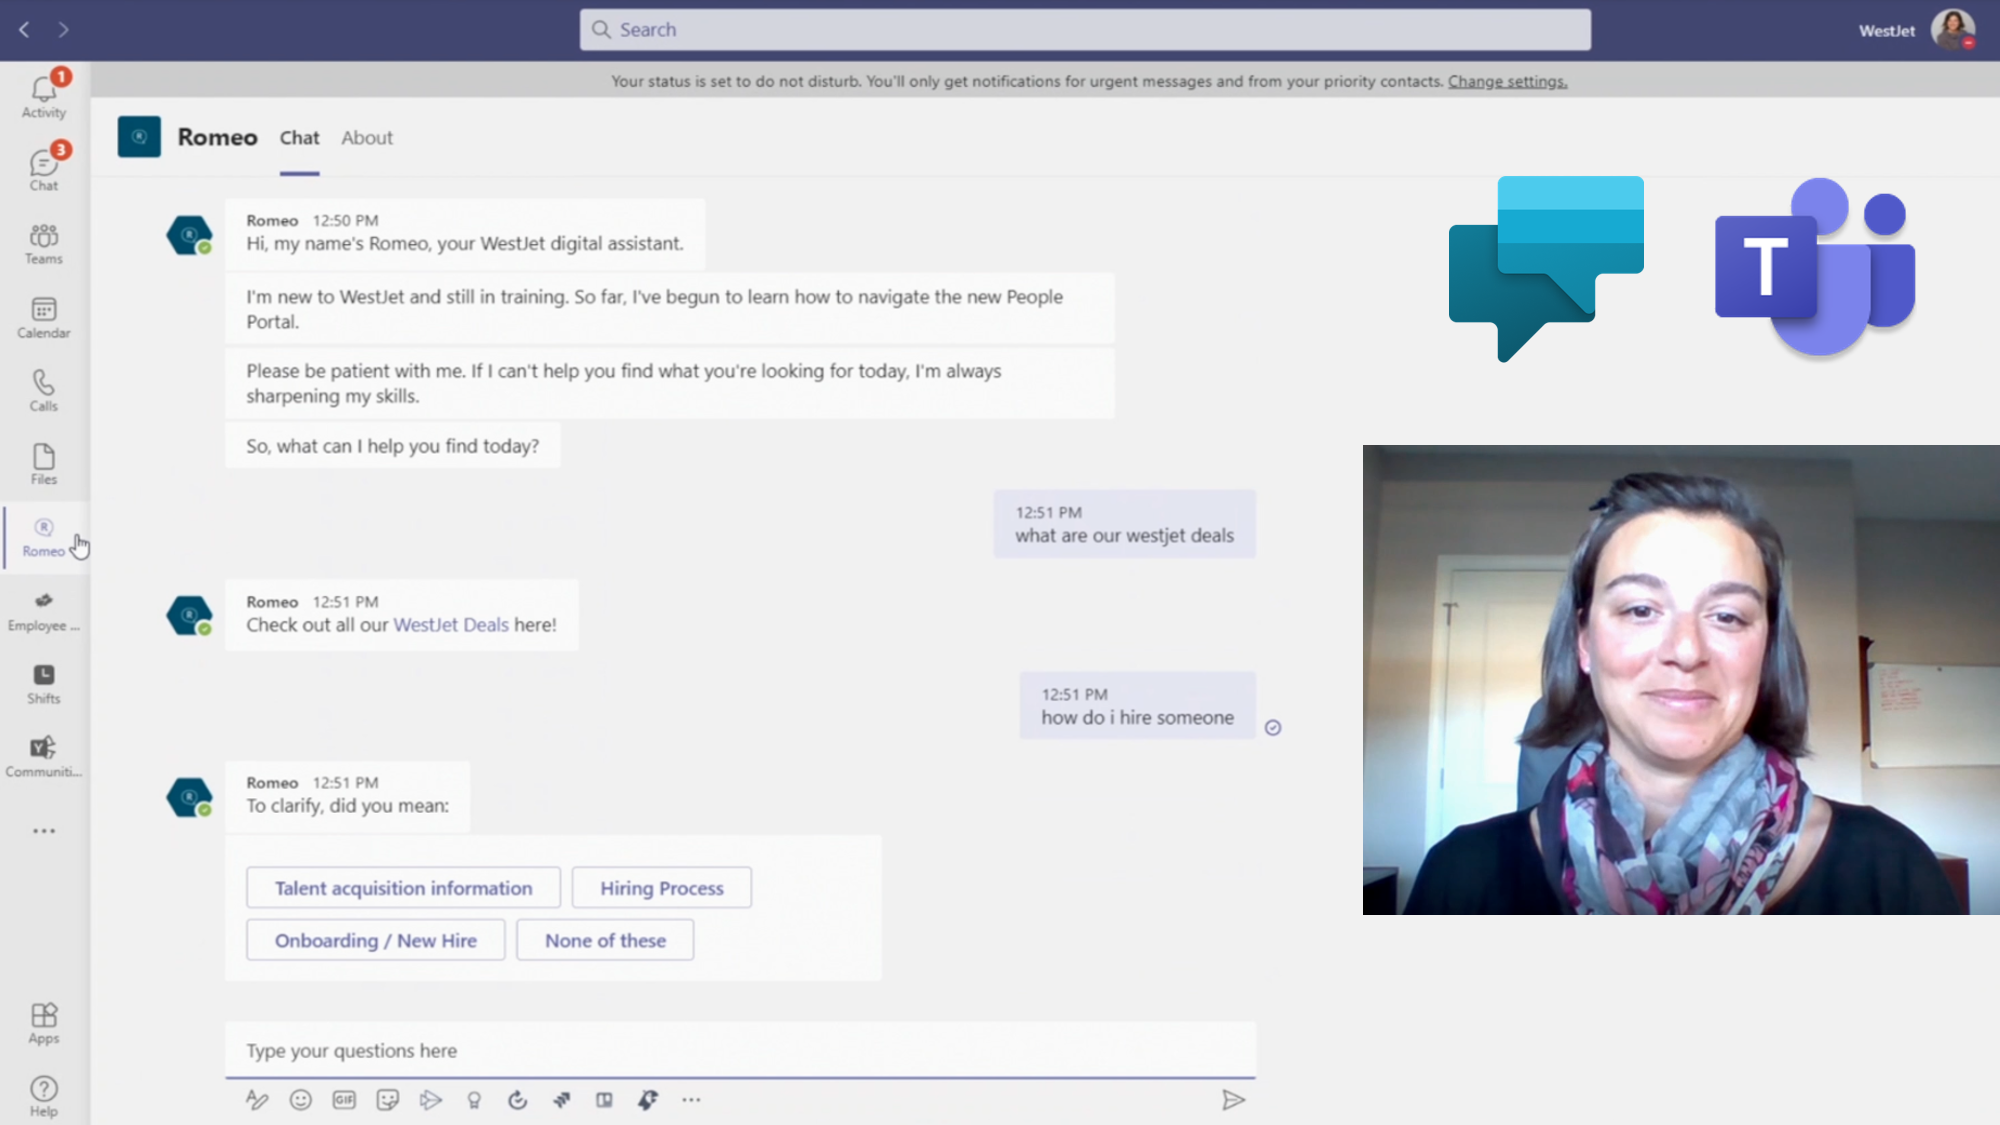
Task: Choose Hiring Process option
Action: [661, 888]
